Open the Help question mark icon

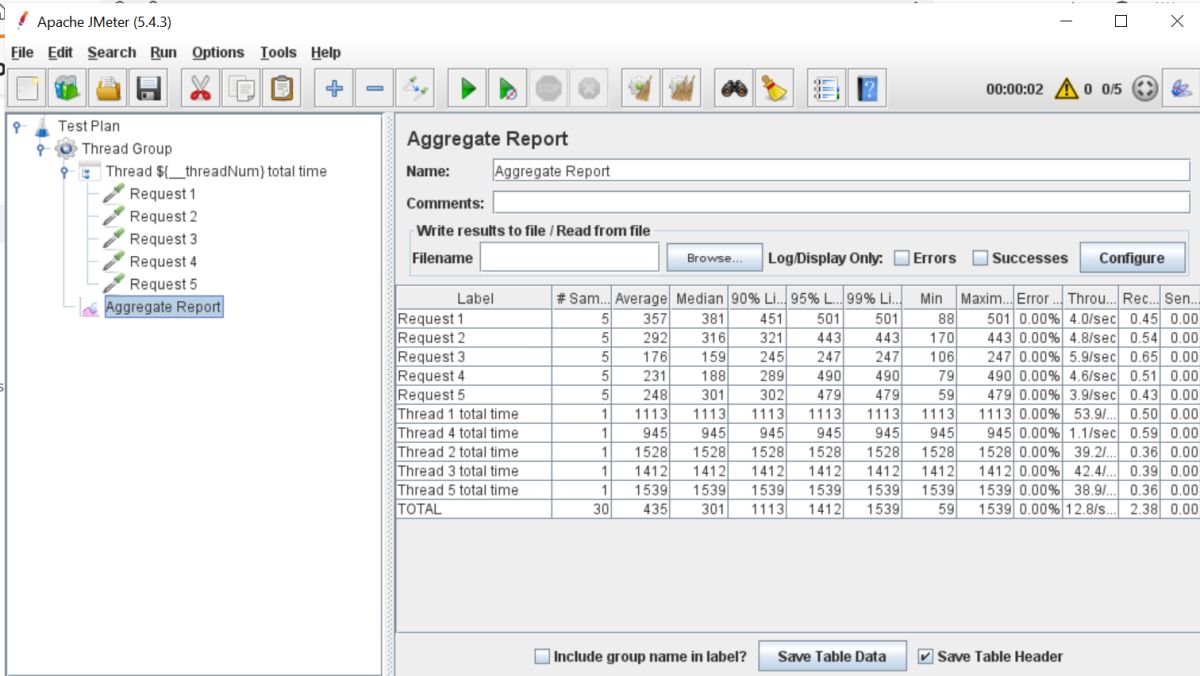point(867,89)
